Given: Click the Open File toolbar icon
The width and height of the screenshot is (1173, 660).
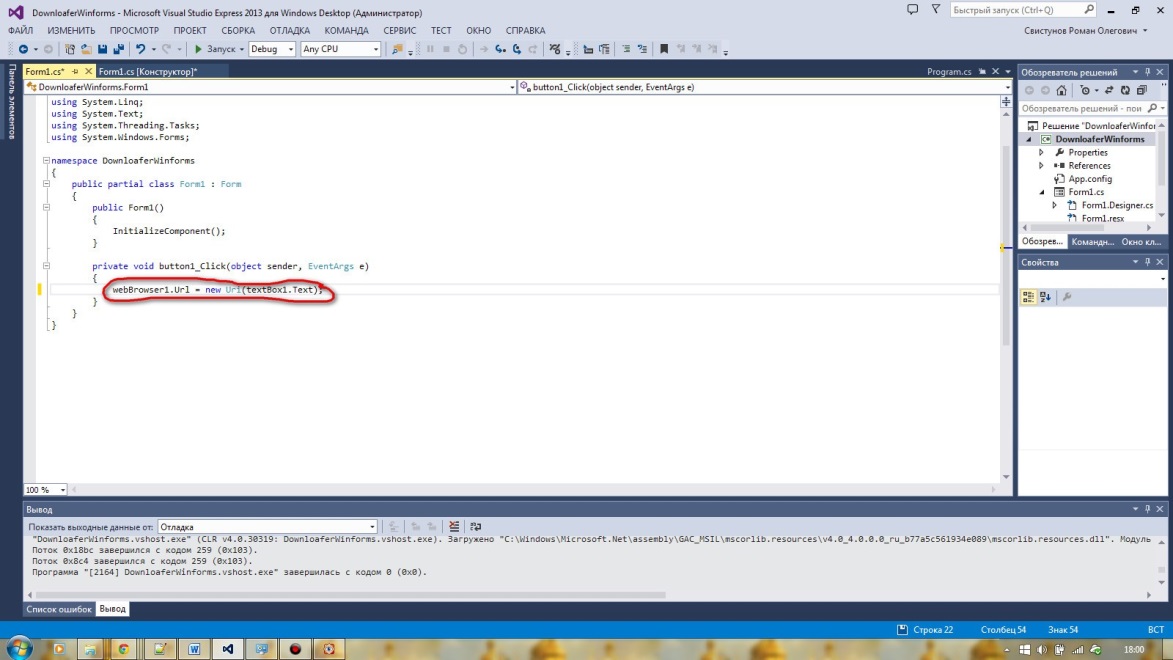Looking at the screenshot, I should tap(86, 49).
